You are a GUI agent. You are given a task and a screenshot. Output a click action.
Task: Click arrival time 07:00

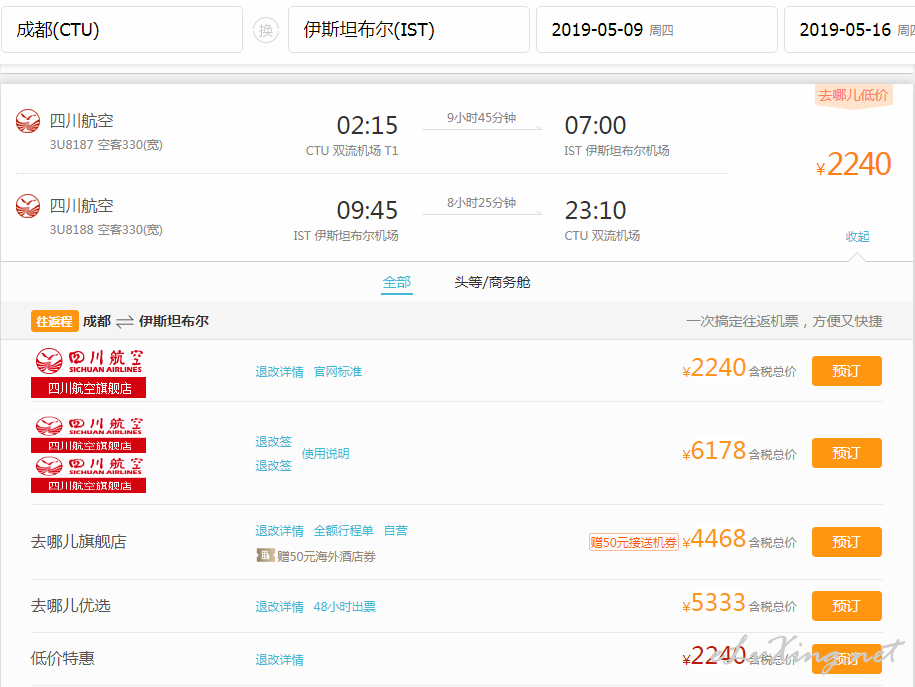pos(595,125)
